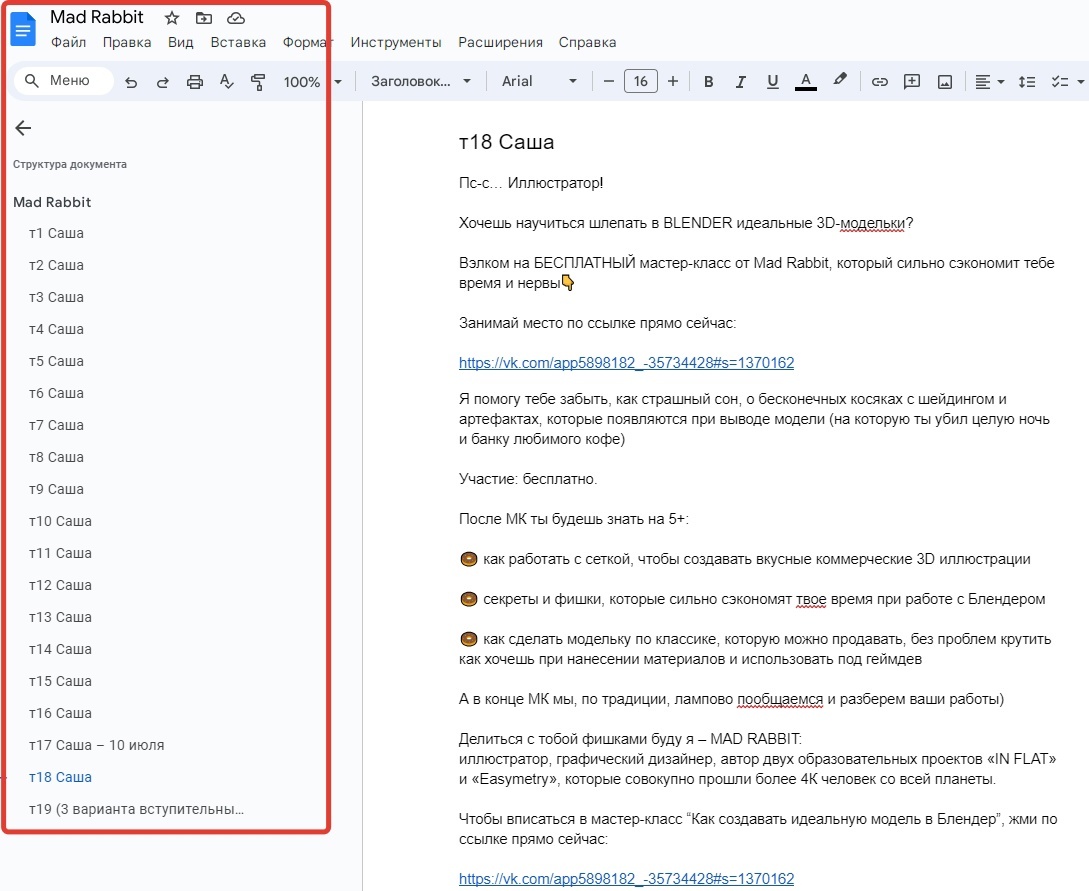Viewport: 1089px width, 891px height.
Task: Click the font size field 16
Action: coord(640,81)
